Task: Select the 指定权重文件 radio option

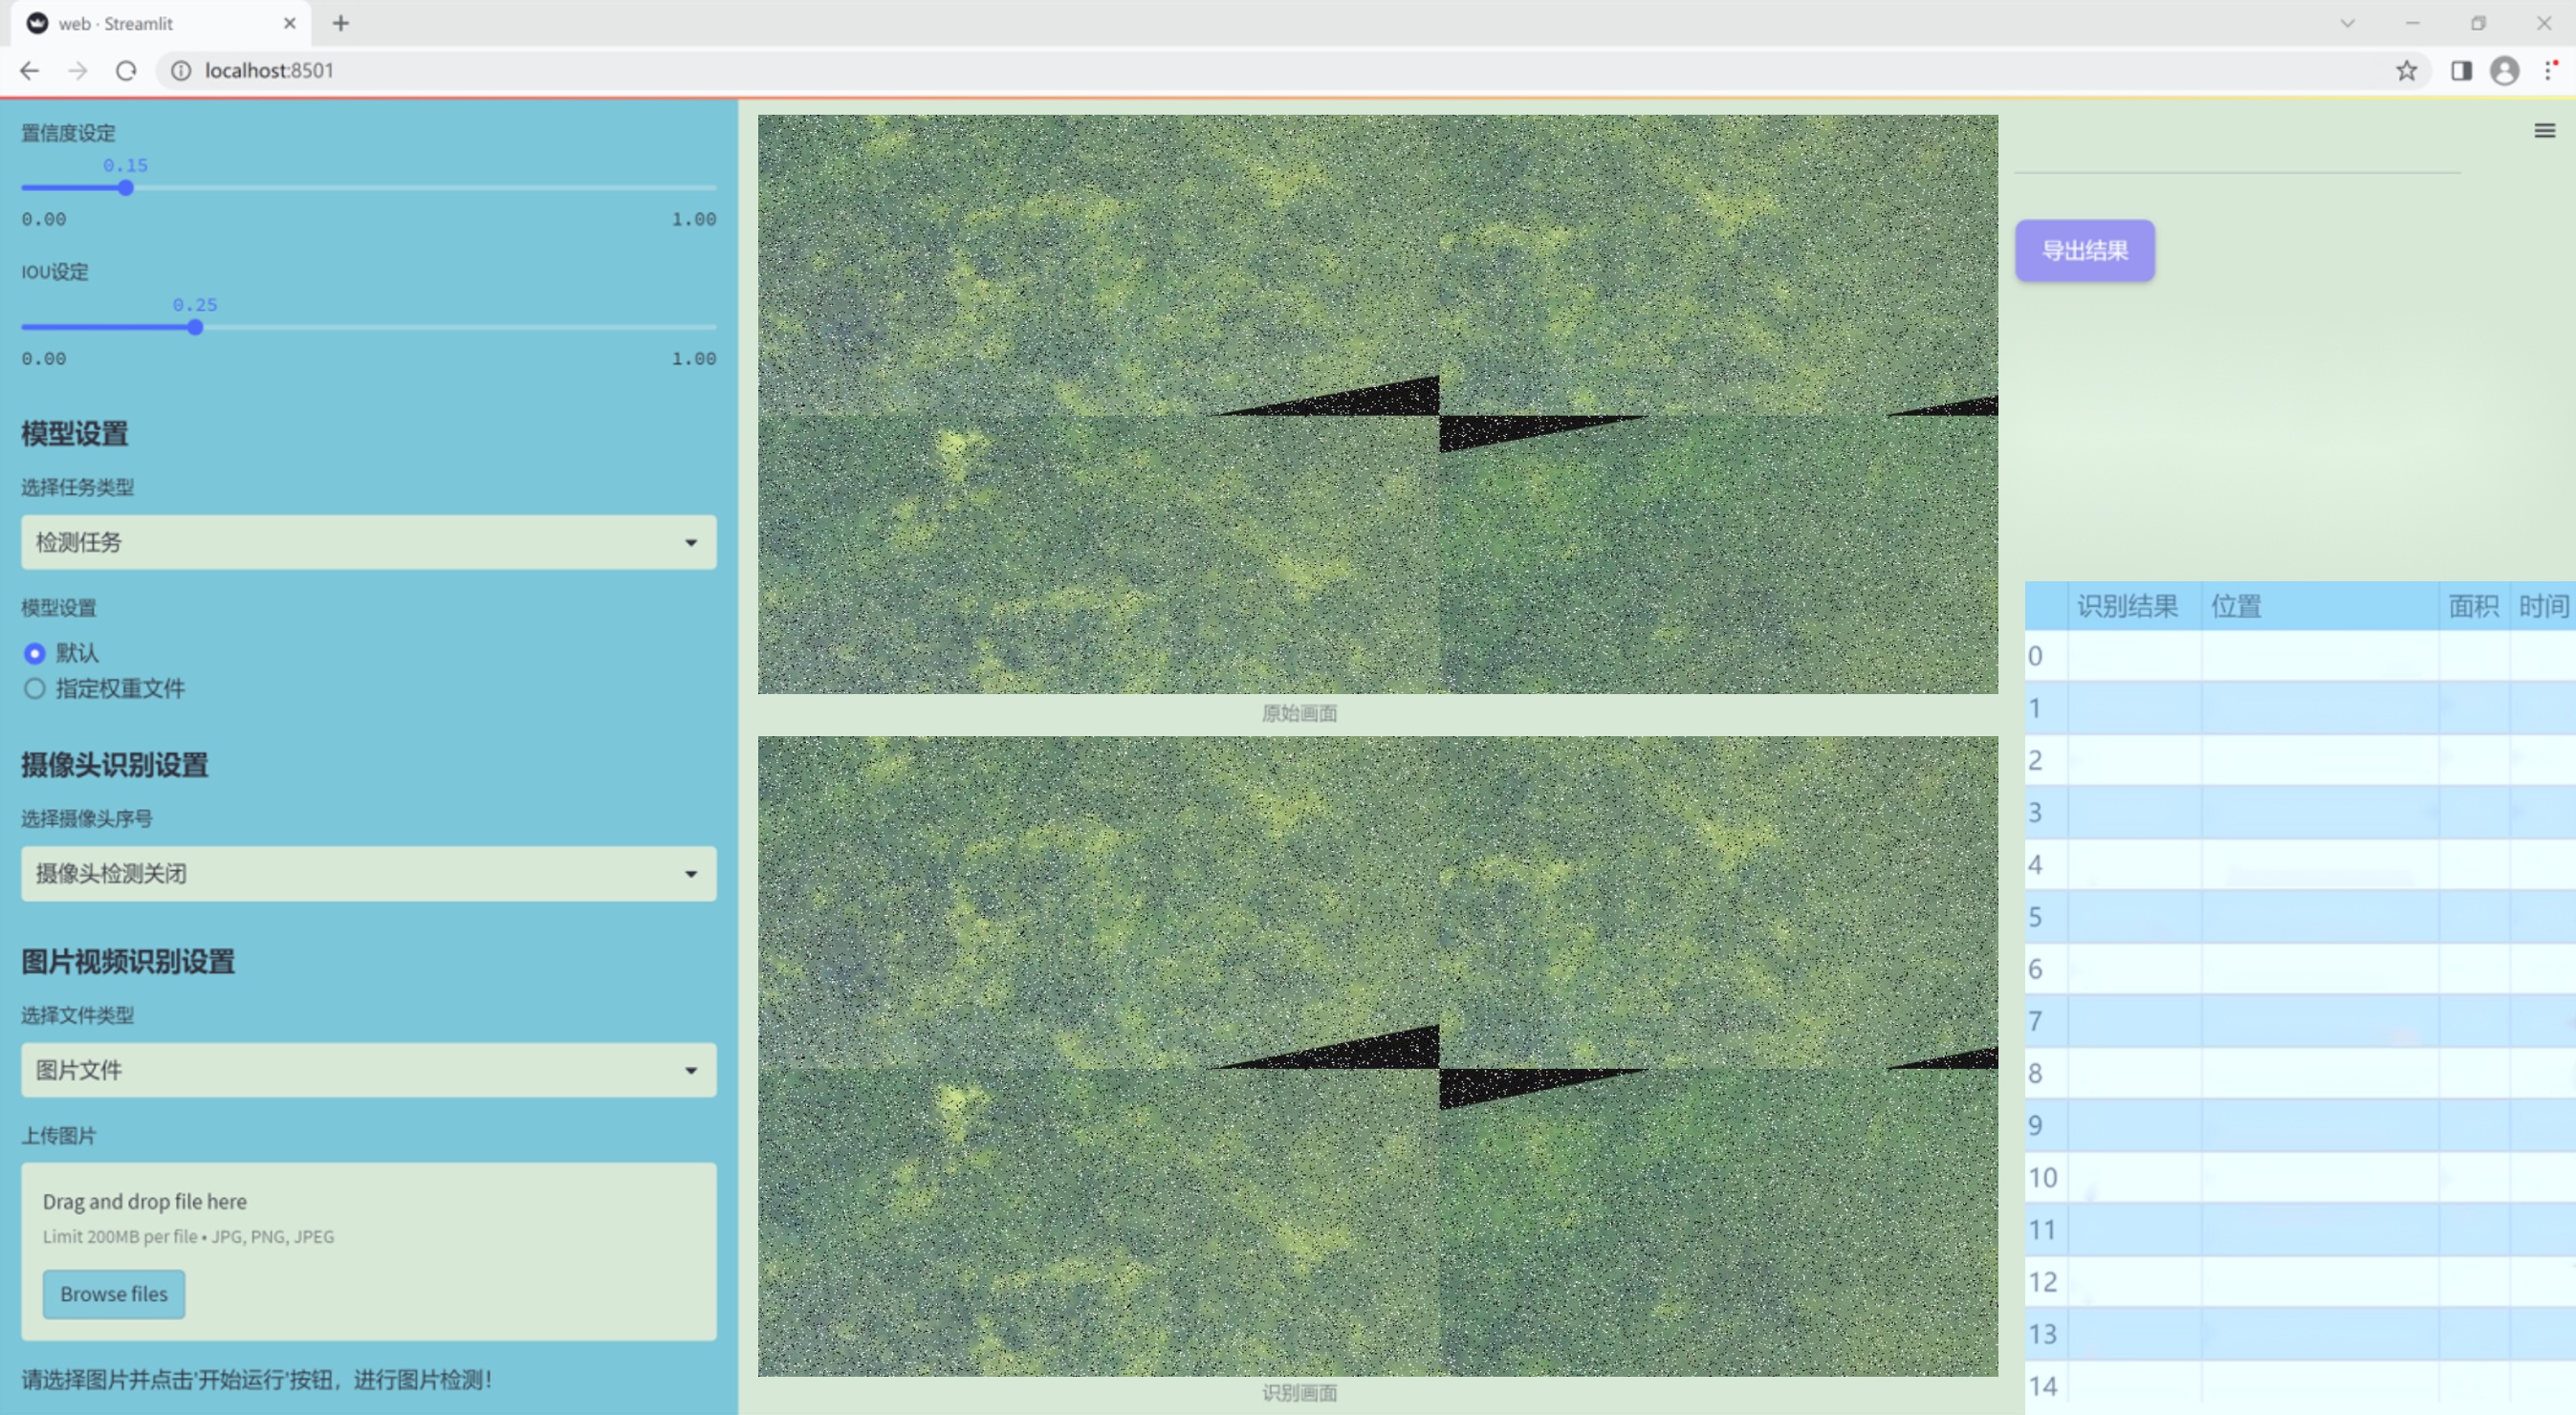Action: [35, 688]
